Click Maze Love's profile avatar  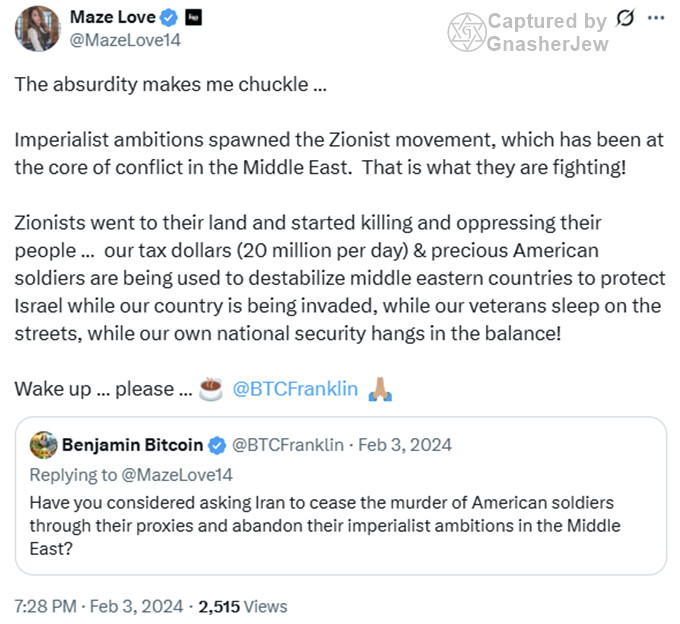coord(38,28)
